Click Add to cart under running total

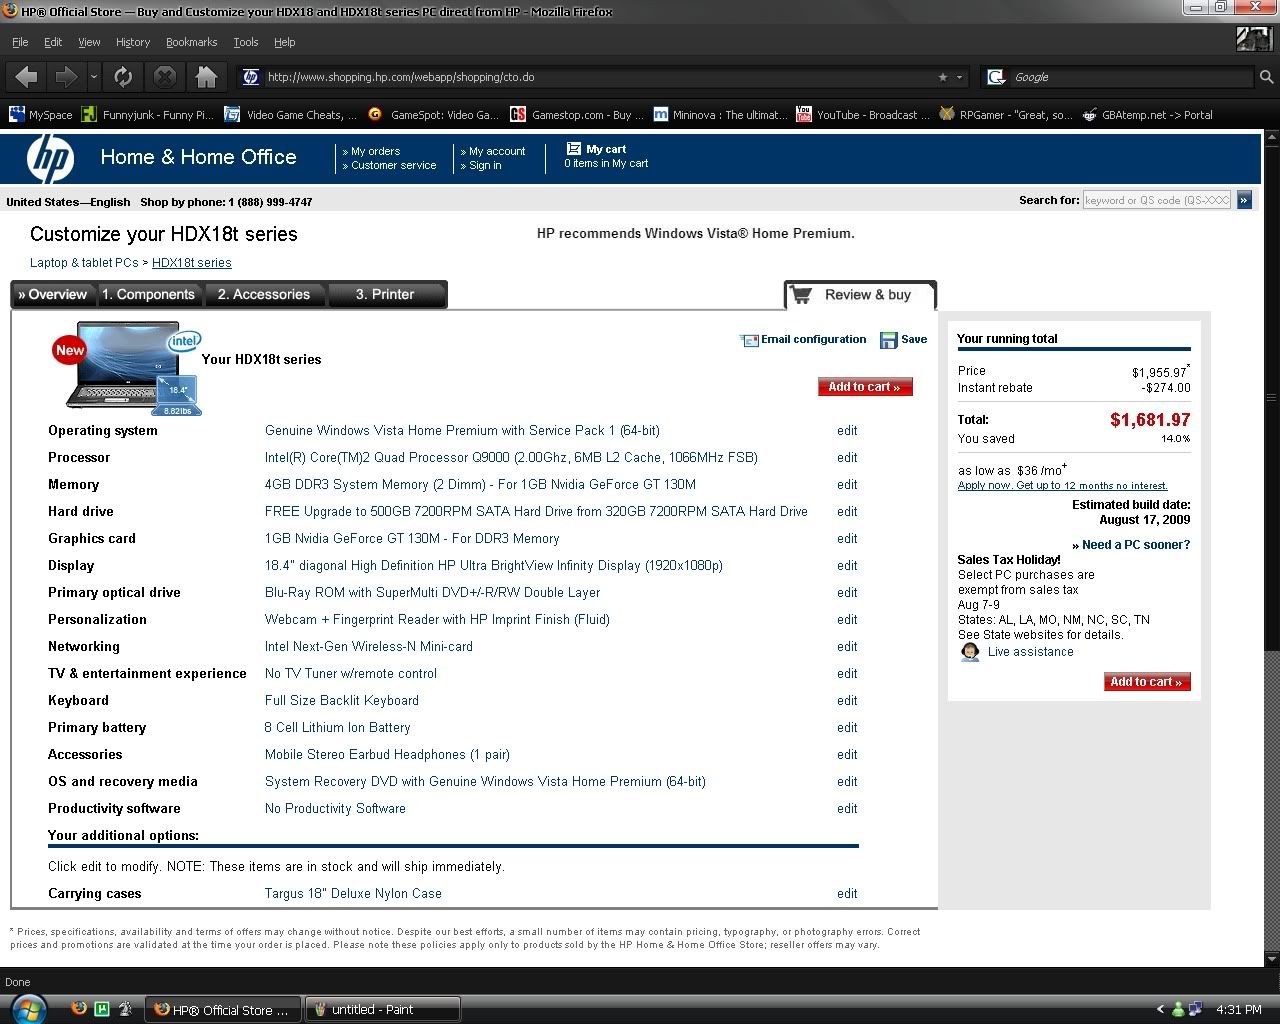(1146, 682)
